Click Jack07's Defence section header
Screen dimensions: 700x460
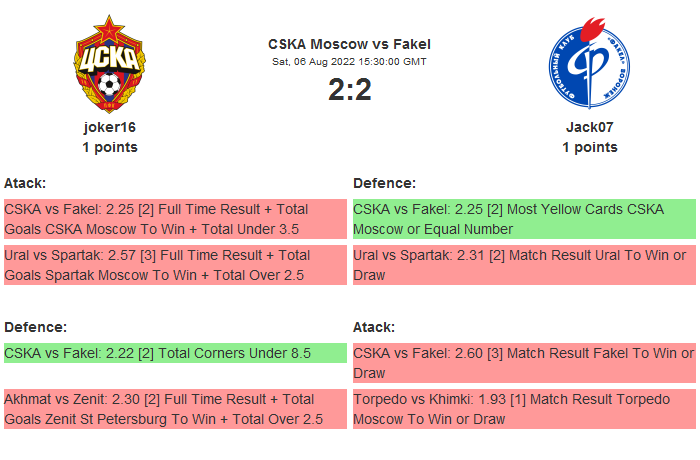pyautogui.click(x=384, y=183)
